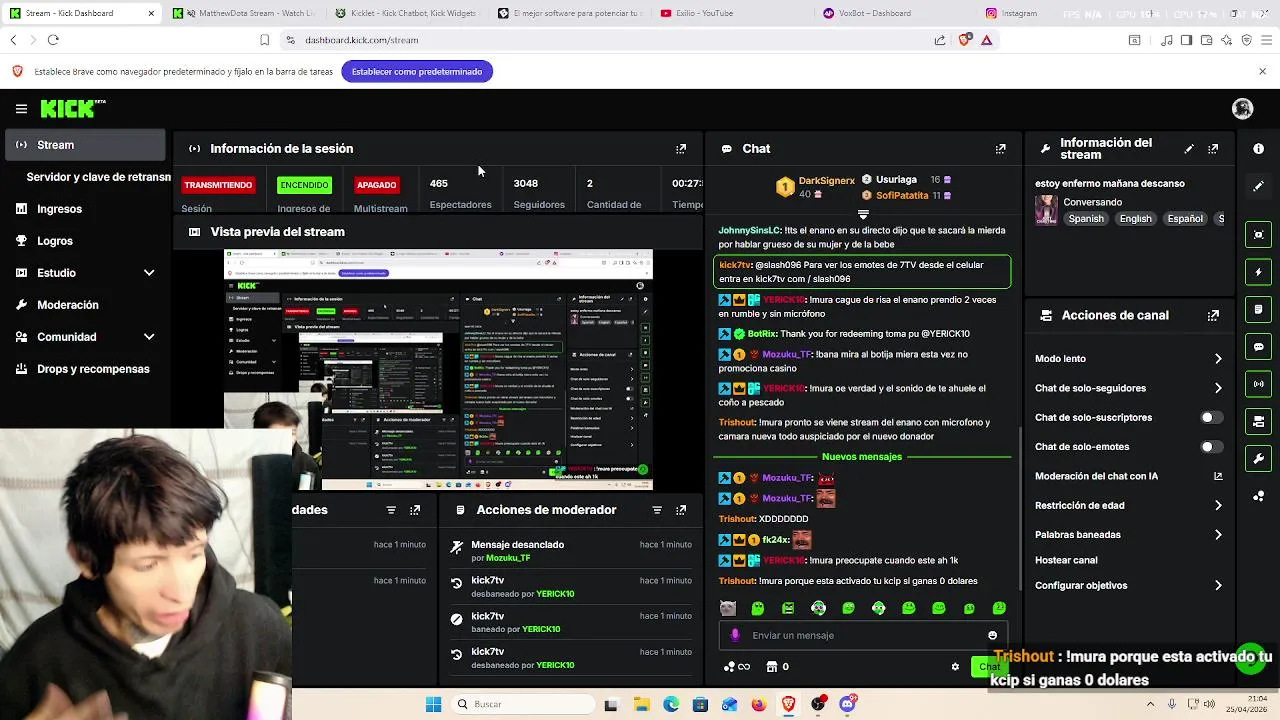Click the browser address bar dashboard.kick.com/stream
1280x720 pixels.
(361, 40)
